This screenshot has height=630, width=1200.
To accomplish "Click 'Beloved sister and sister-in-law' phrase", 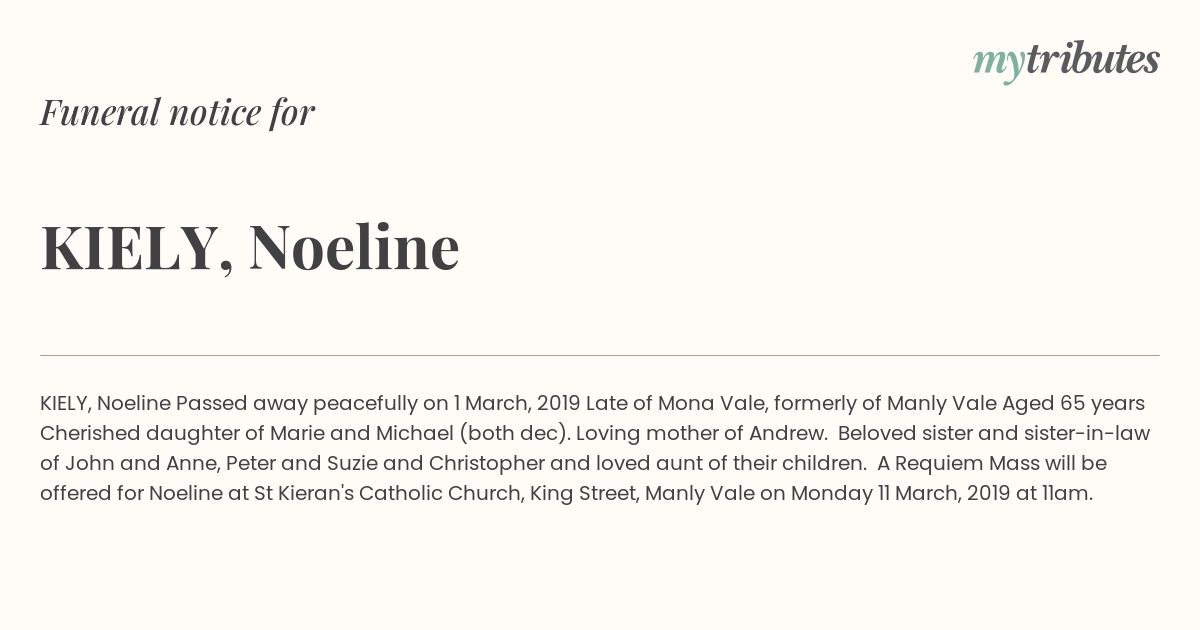I will point(994,434).
